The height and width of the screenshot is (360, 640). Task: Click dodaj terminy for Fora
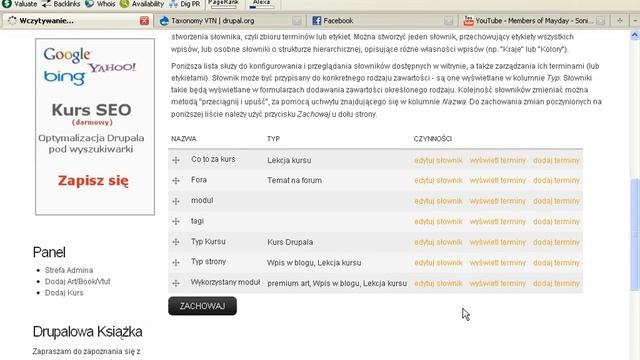tap(556, 180)
